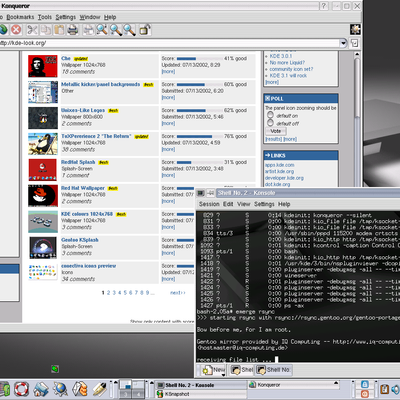This screenshot has width=400, height=400.
Task: Open the location bar history dropdown arrow
Action: click(x=343, y=43)
